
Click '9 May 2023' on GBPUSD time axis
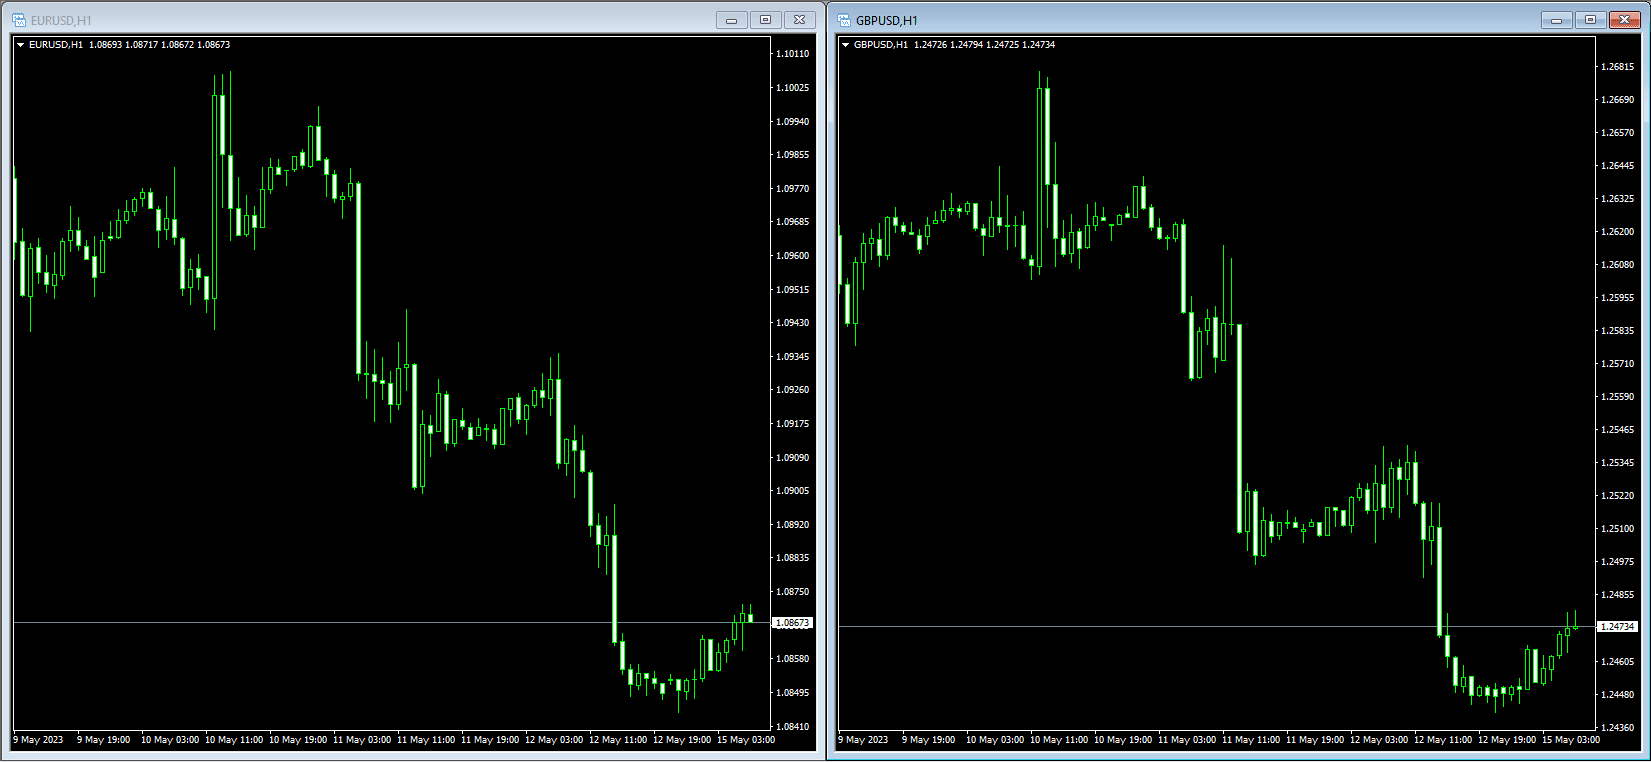coord(863,740)
